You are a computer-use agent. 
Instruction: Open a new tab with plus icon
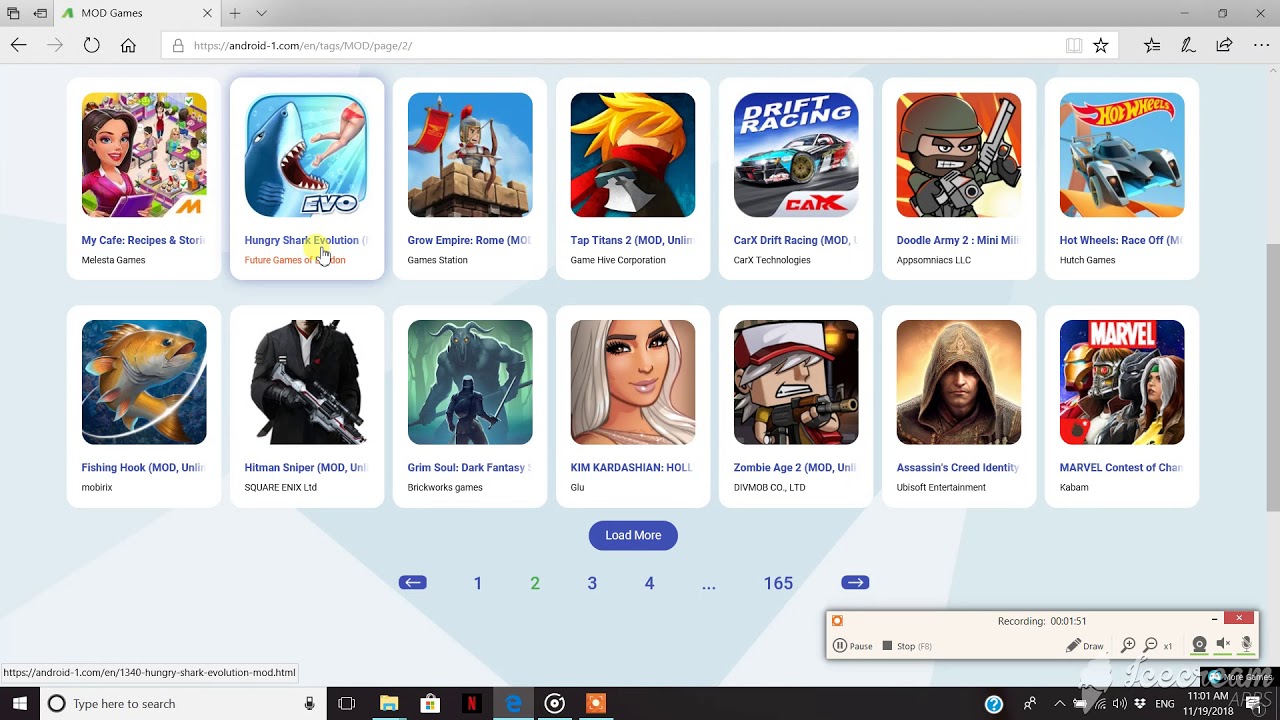click(x=235, y=13)
